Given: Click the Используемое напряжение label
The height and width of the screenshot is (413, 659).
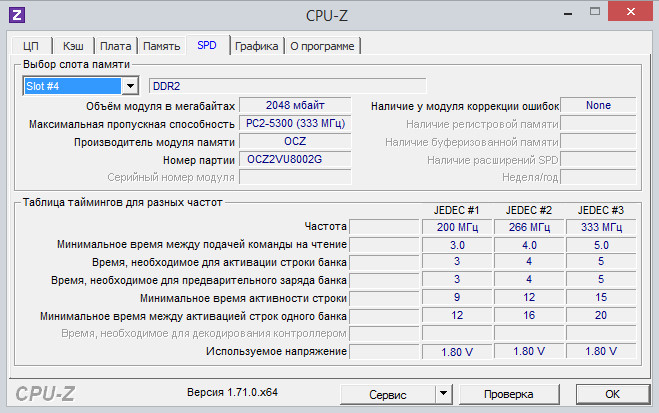Looking at the screenshot, I should [276, 352].
